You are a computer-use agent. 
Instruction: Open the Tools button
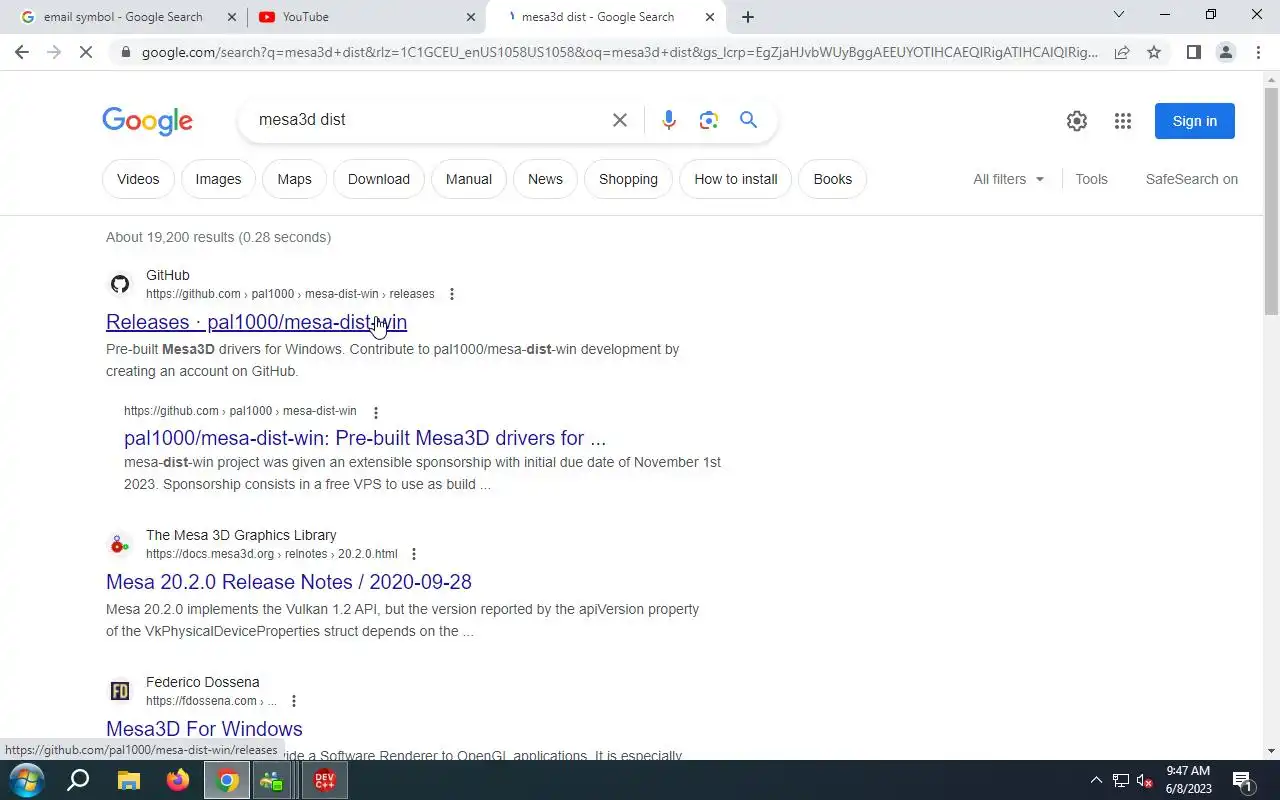point(1091,179)
